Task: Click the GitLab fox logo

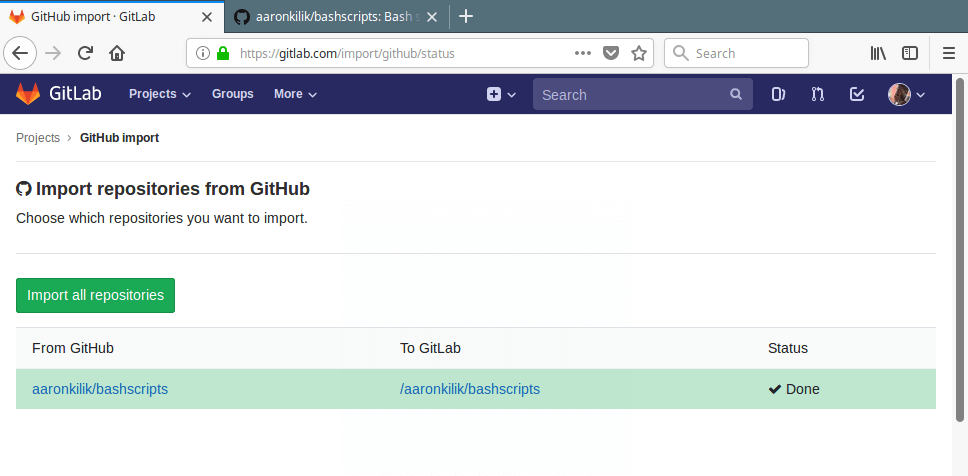Action: 28,94
